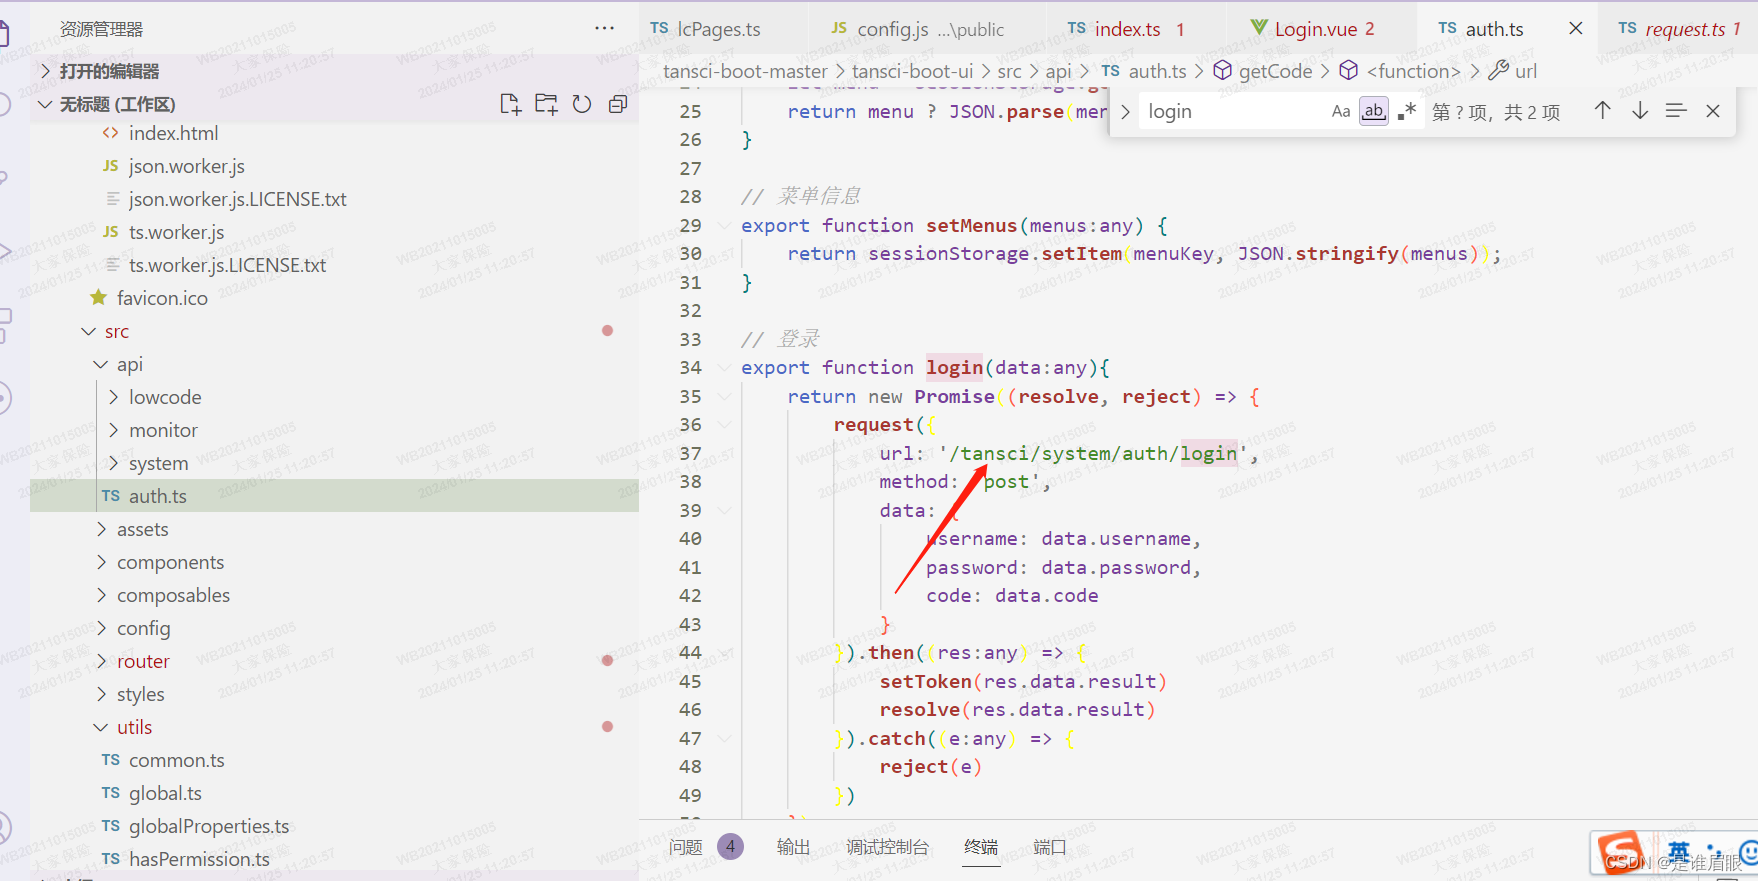Viewport: 1758px width, 881px height.
Task: Expand the 打开的编辑器 section
Action: coord(108,71)
